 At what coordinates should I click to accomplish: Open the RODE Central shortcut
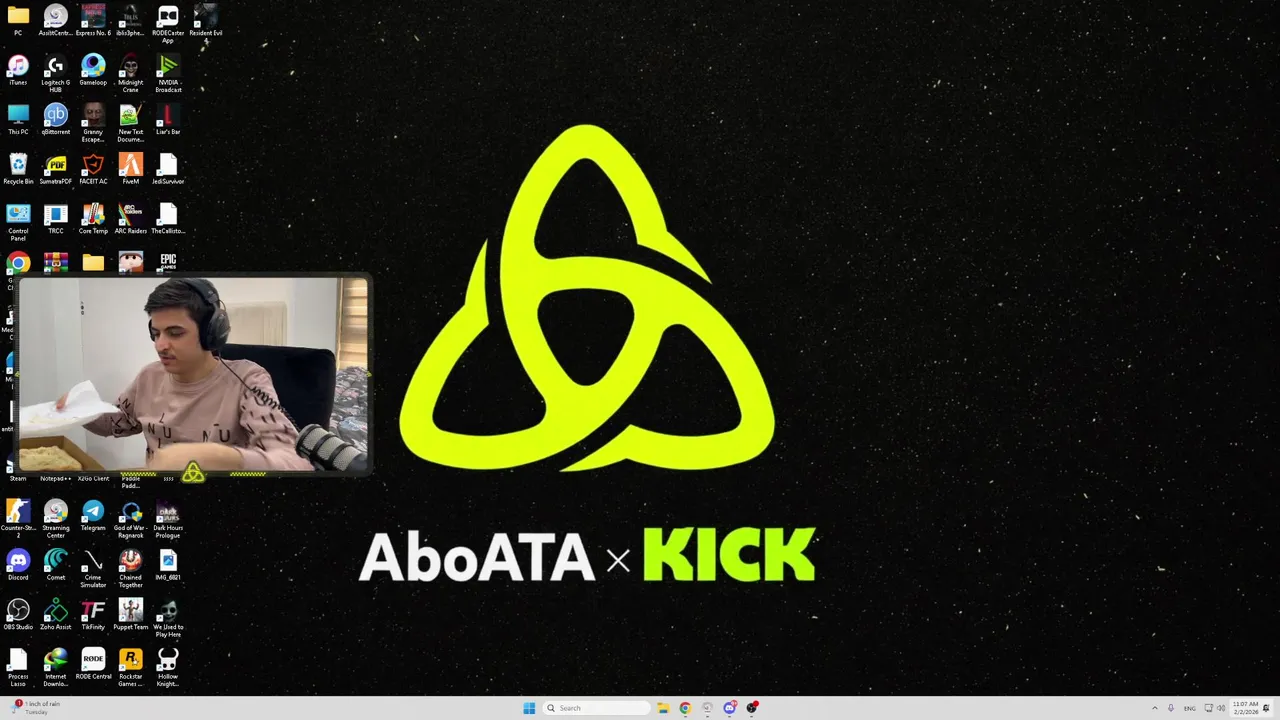click(93, 664)
